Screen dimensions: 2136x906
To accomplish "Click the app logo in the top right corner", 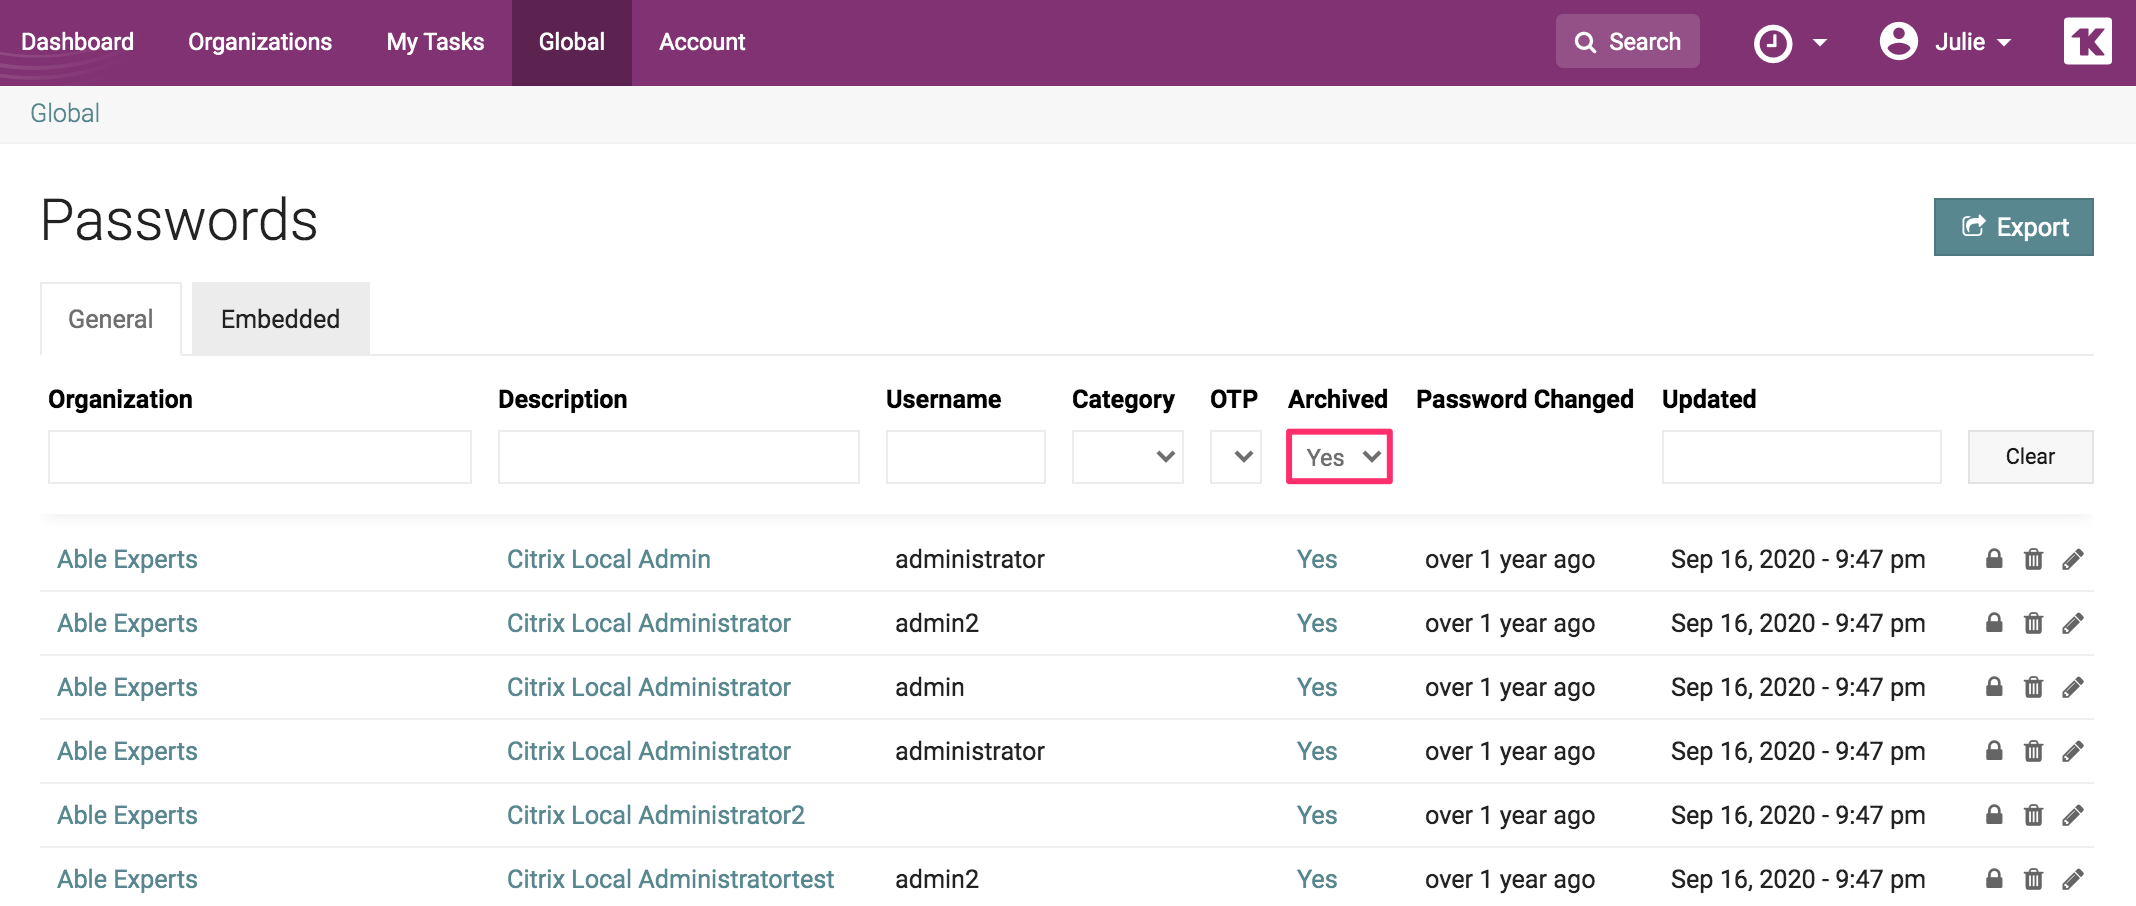I will [2087, 41].
